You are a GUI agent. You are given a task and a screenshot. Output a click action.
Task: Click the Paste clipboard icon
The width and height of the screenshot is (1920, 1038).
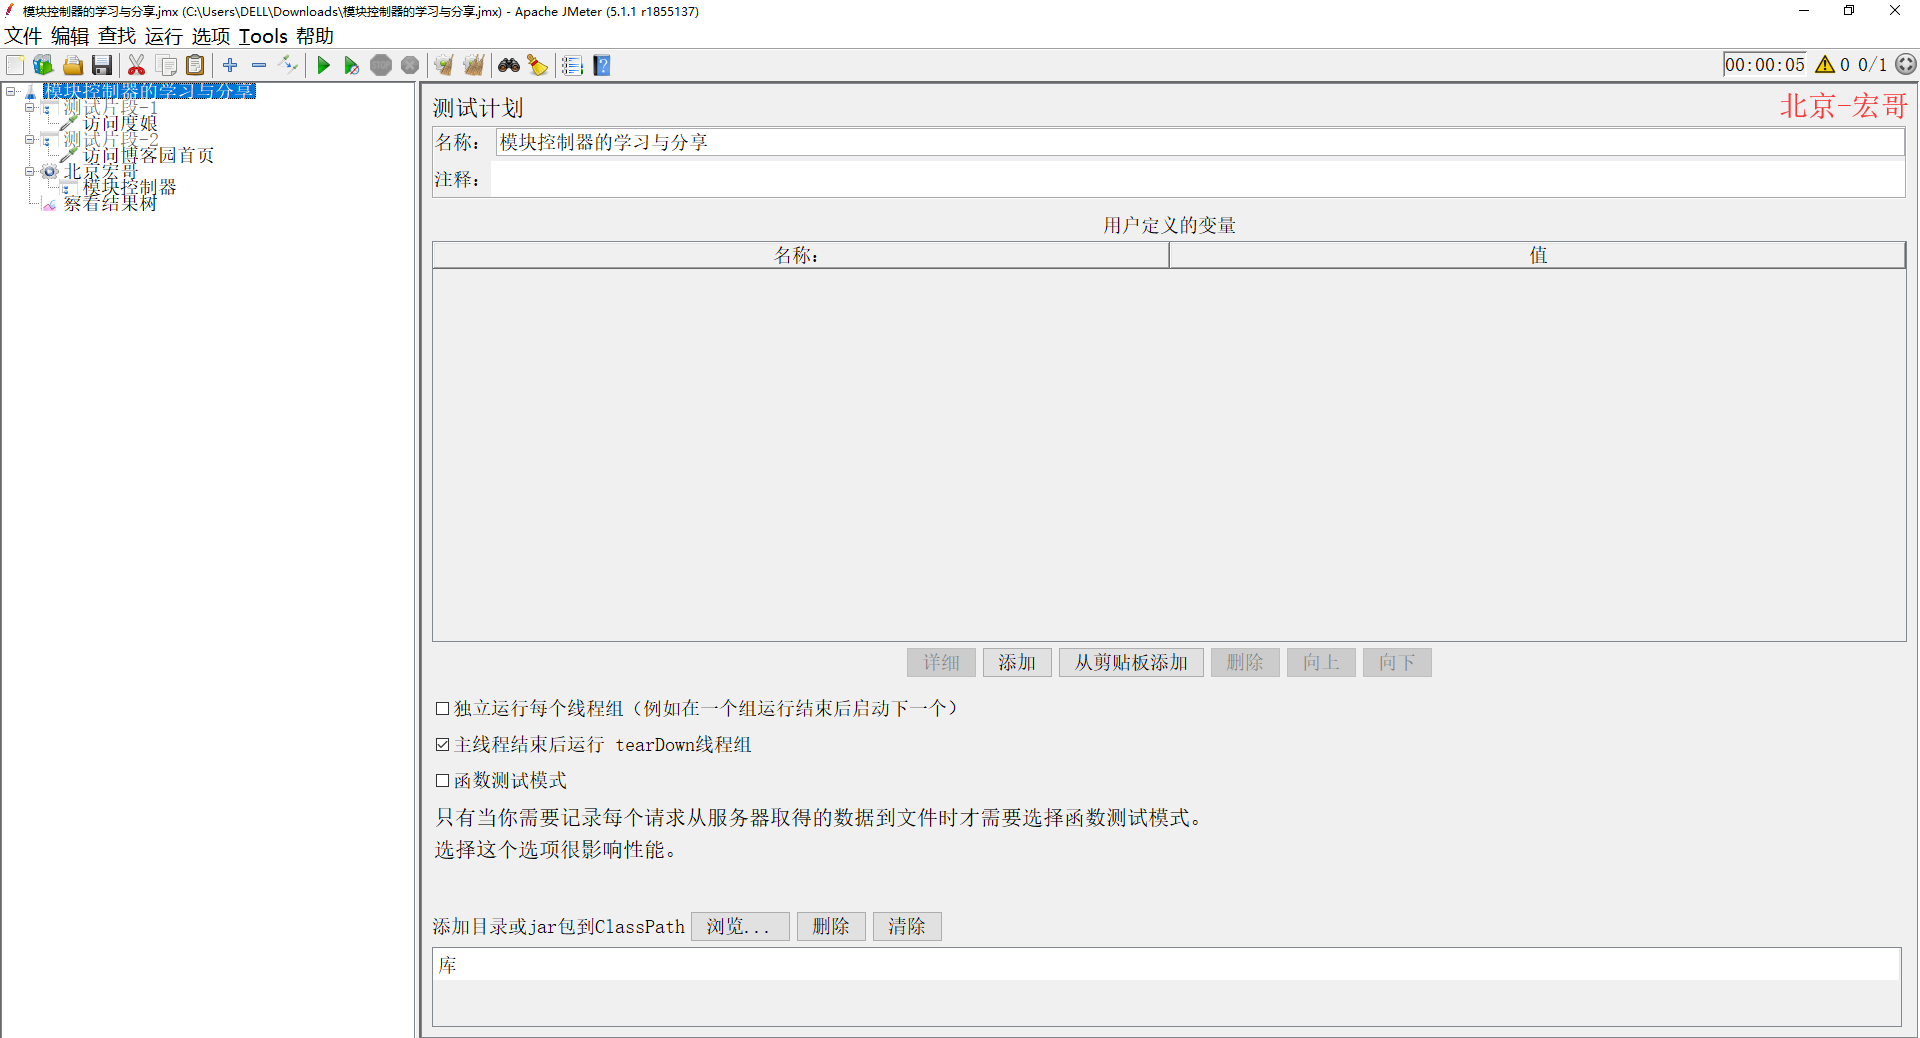(x=196, y=65)
